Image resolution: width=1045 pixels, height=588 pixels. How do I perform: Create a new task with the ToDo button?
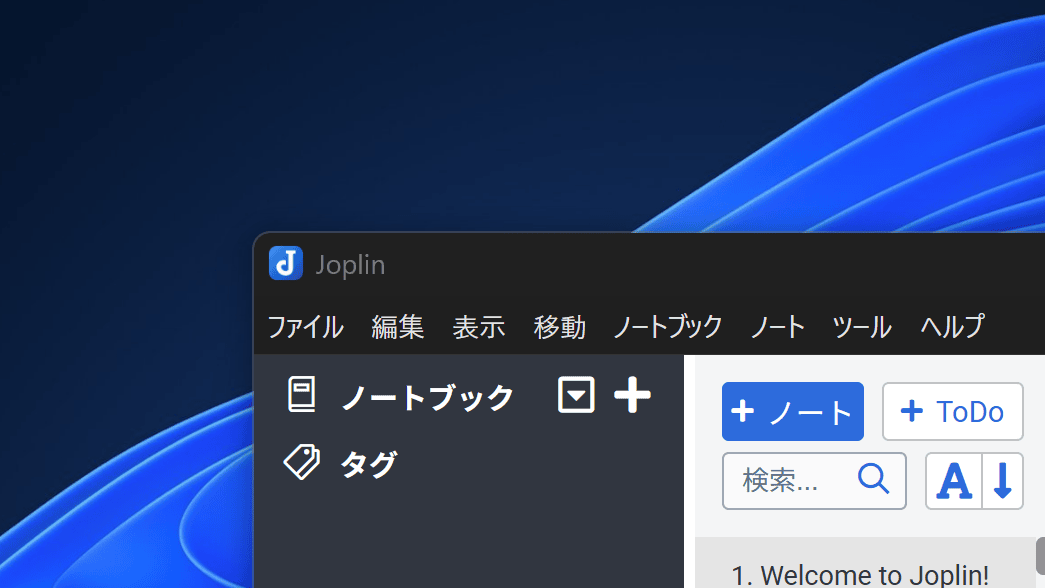click(952, 411)
